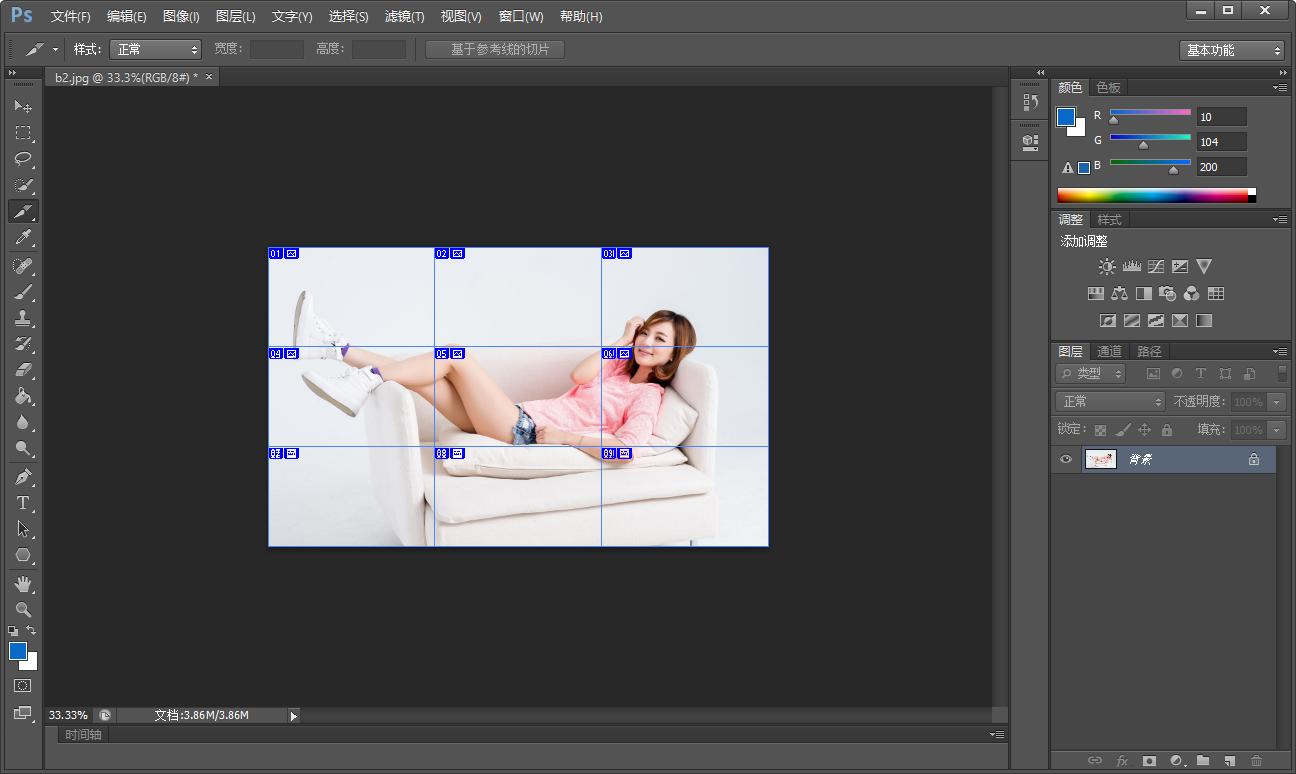The width and height of the screenshot is (1296, 774).
Task: Open the layer filter 类型 dropdown
Action: click(1091, 373)
